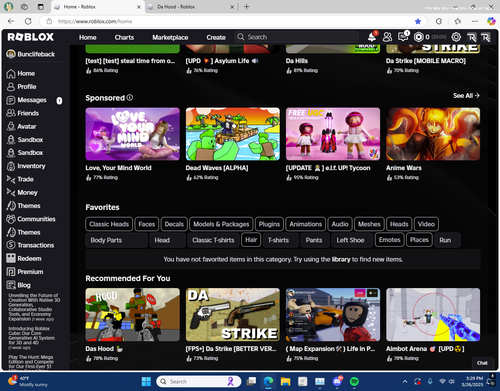Click the Edge icon in the taskbar
The height and width of the screenshot is (391, 500).
coord(268,381)
